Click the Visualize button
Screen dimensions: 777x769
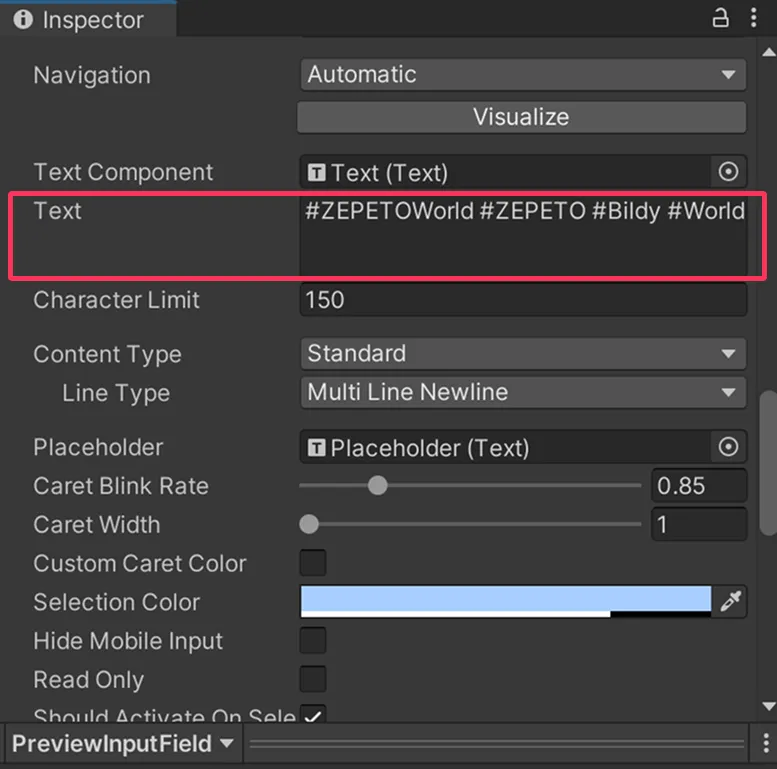tap(521, 117)
